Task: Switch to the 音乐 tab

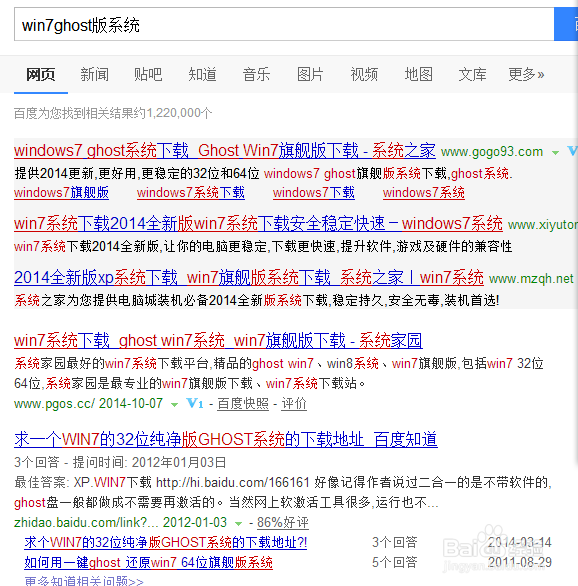Action: [256, 74]
